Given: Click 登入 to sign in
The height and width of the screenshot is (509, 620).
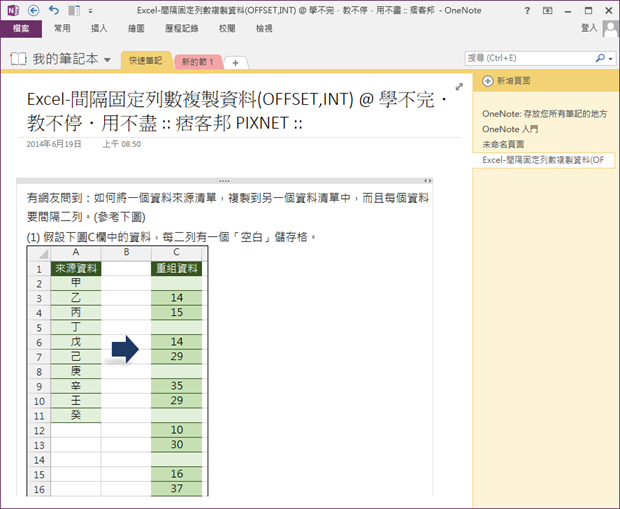Looking at the screenshot, I should [589, 28].
